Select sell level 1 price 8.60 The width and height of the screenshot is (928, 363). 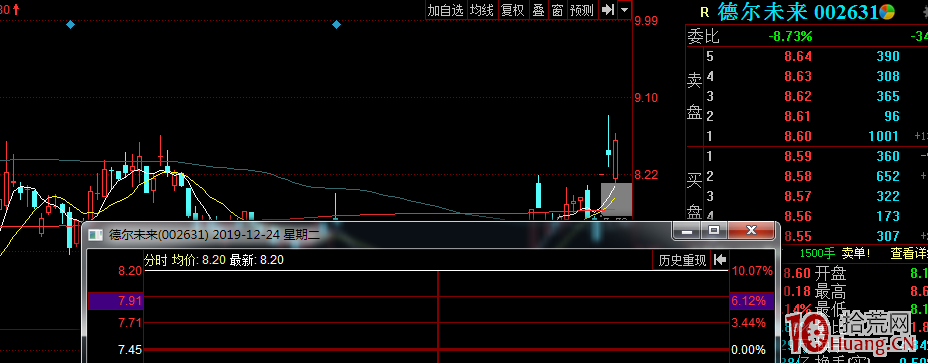[x=798, y=136]
